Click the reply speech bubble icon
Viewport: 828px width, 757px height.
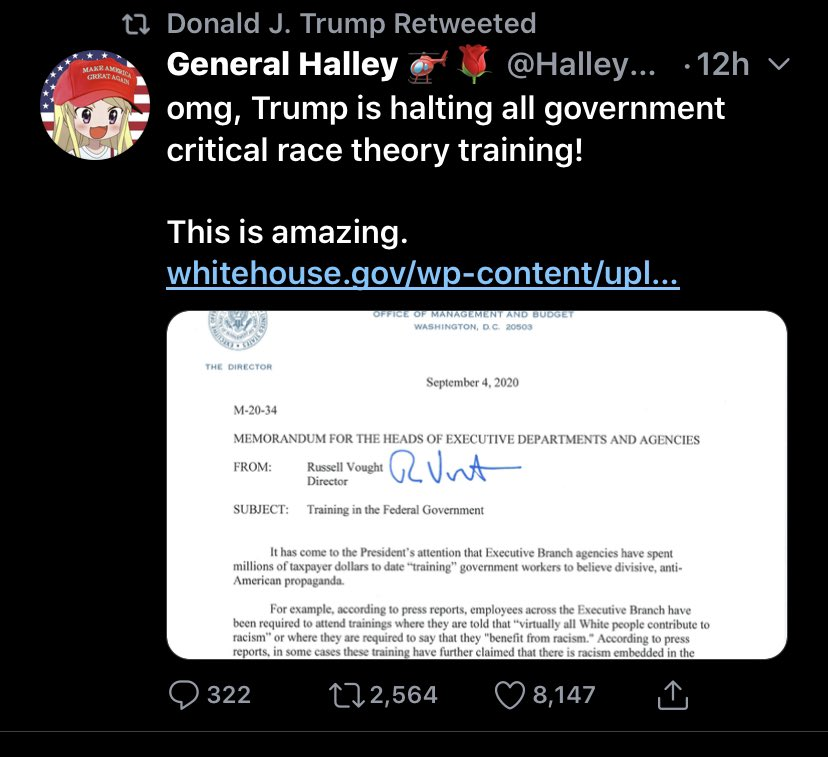[183, 694]
